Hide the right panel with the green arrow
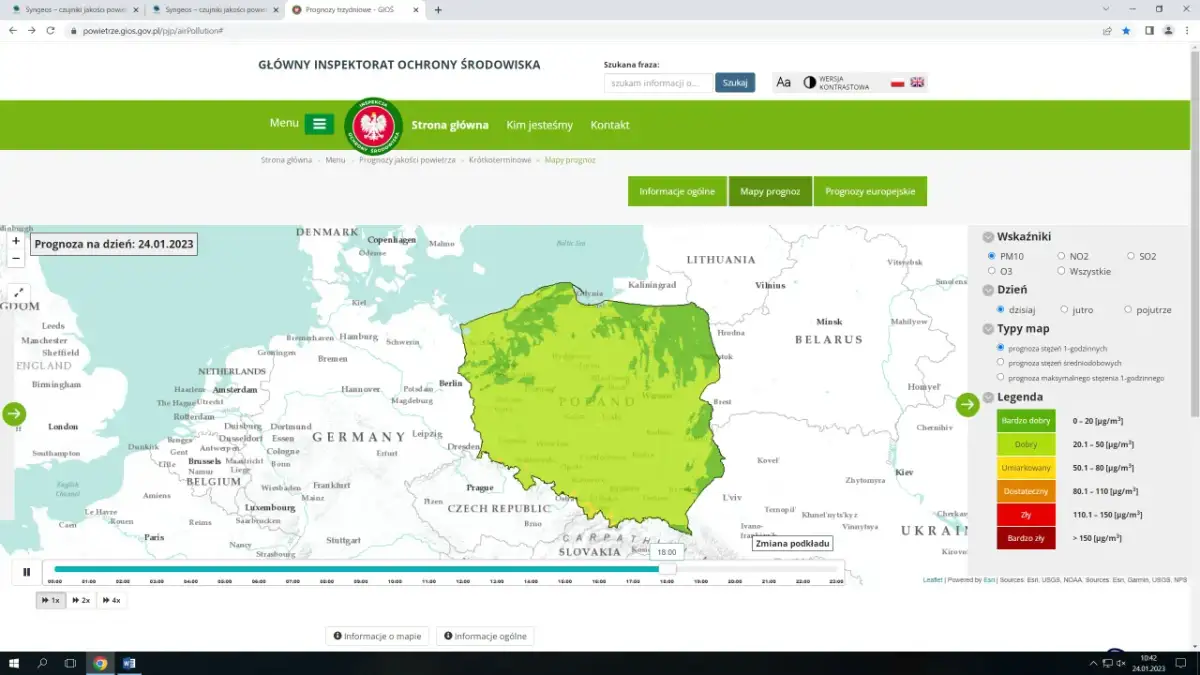Image resolution: width=1200 pixels, height=675 pixels. (x=966, y=404)
